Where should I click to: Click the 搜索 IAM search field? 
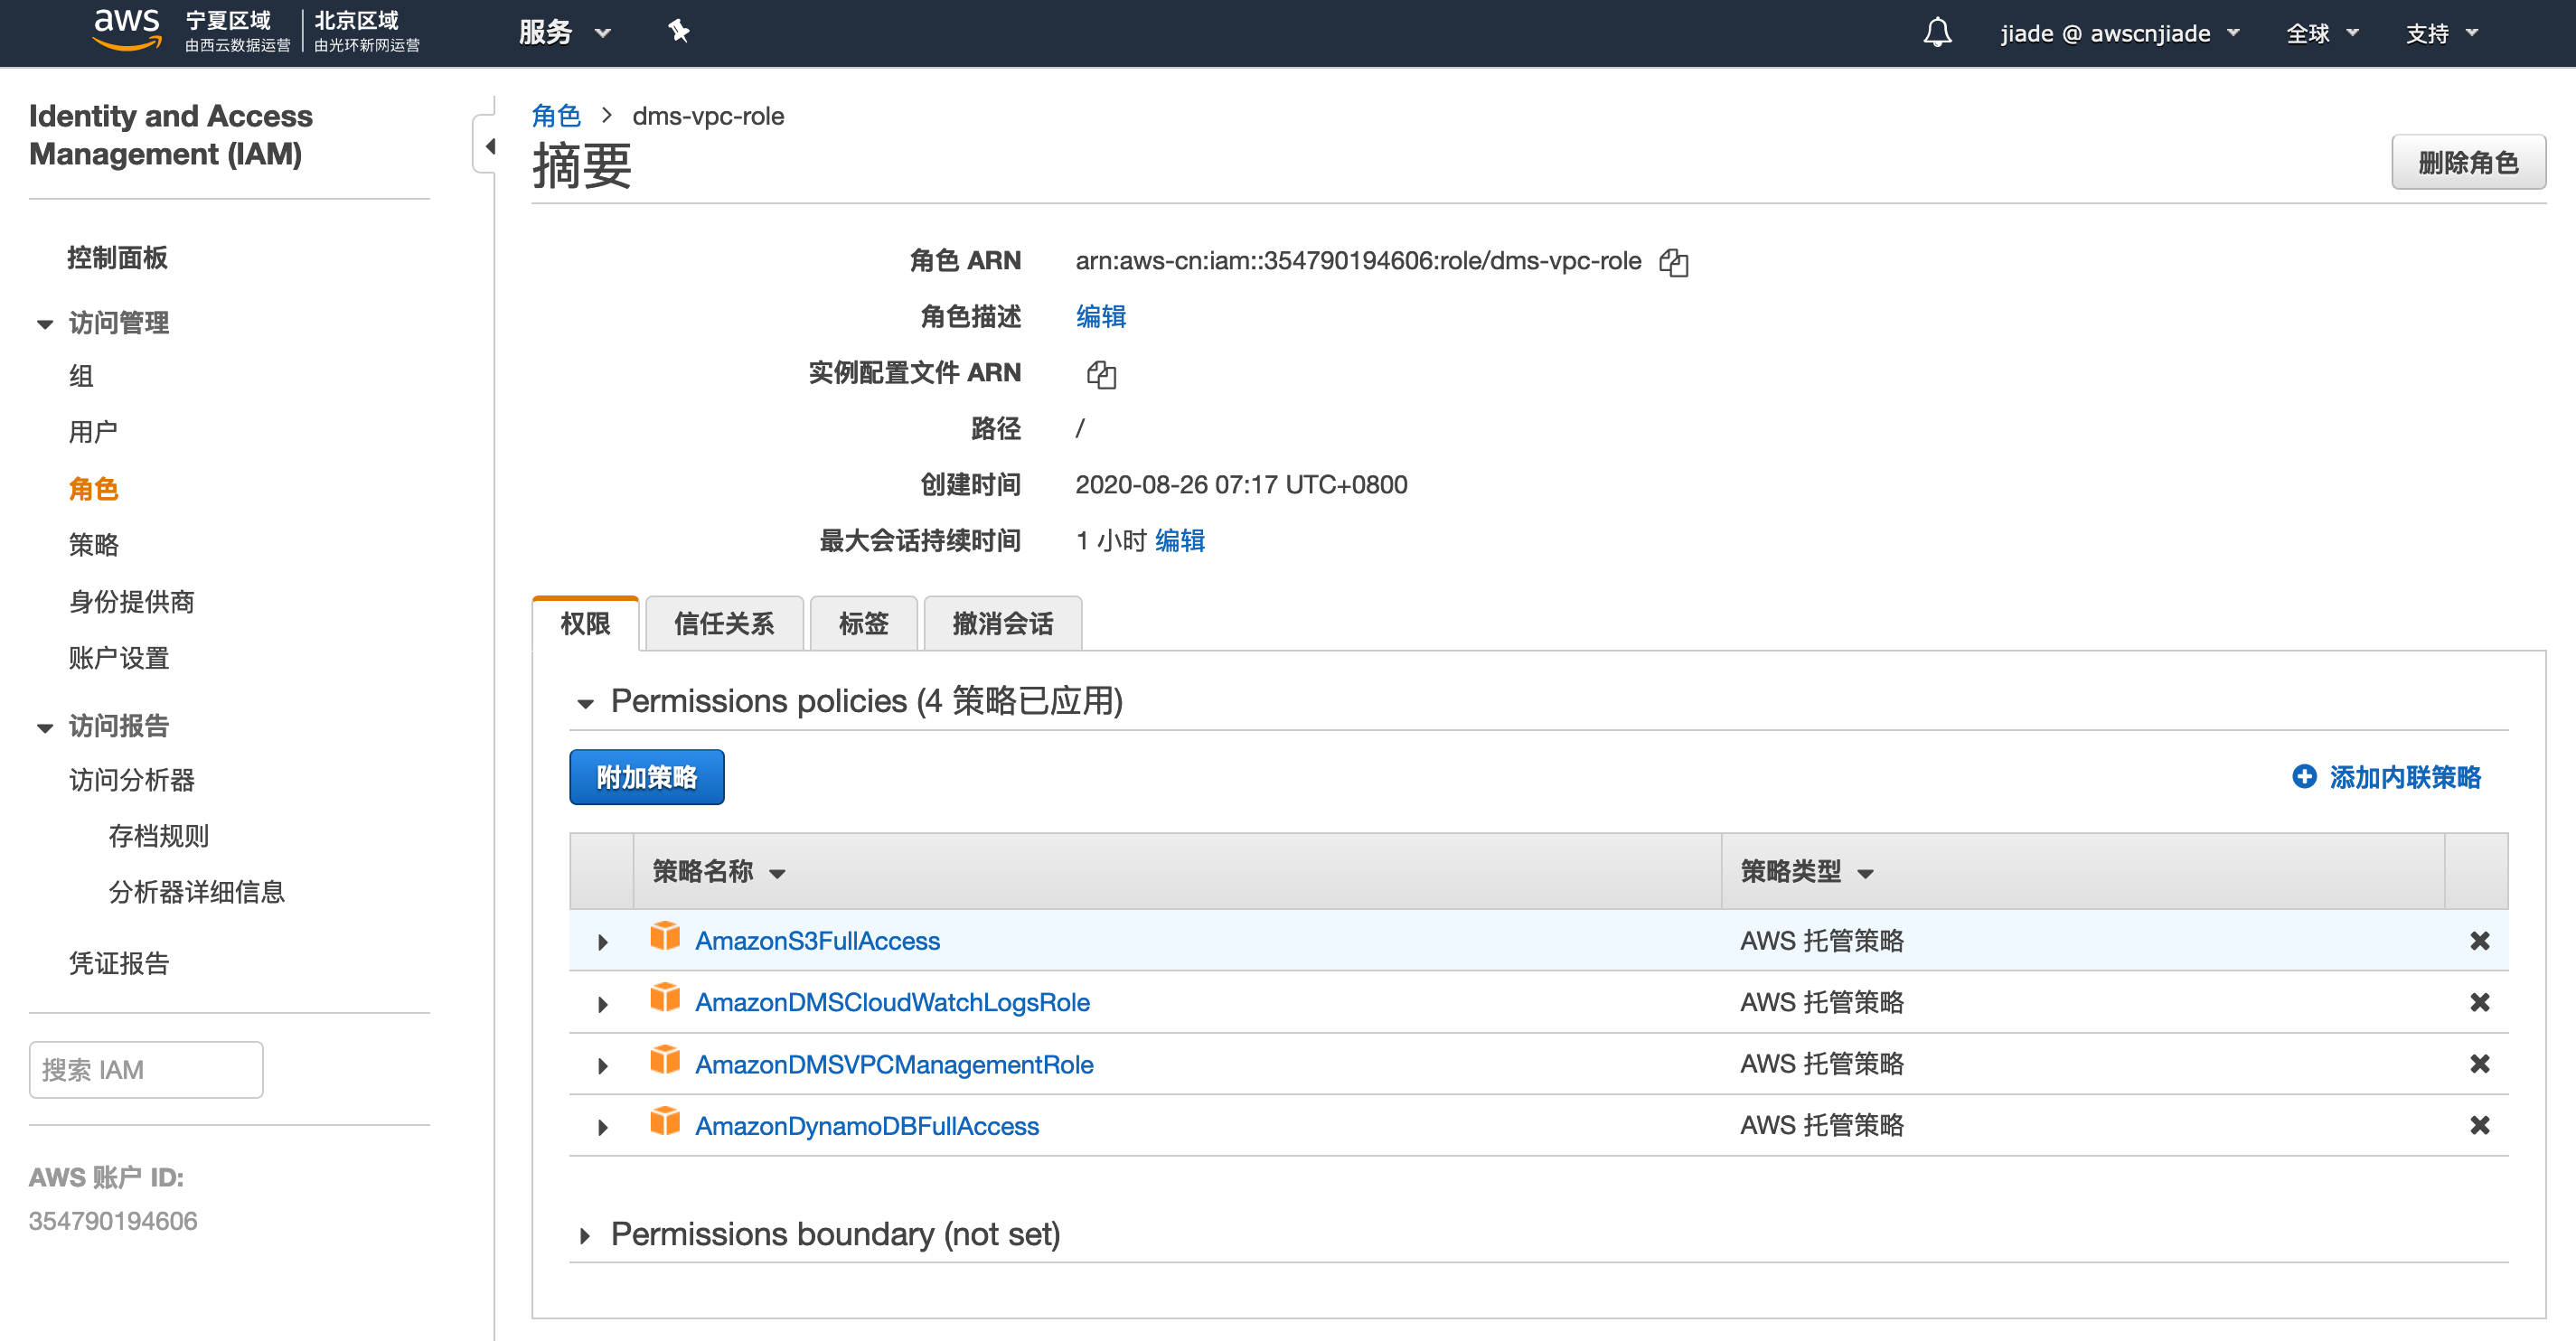click(146, 1069)
